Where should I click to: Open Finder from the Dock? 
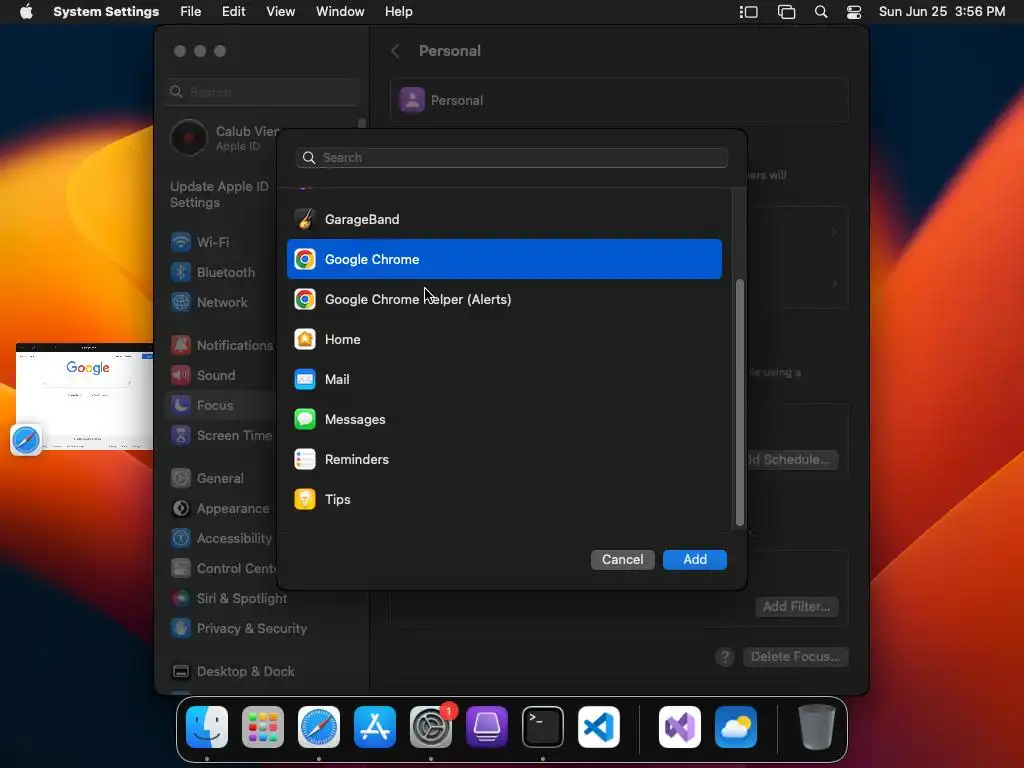click(x=207, y=727)
